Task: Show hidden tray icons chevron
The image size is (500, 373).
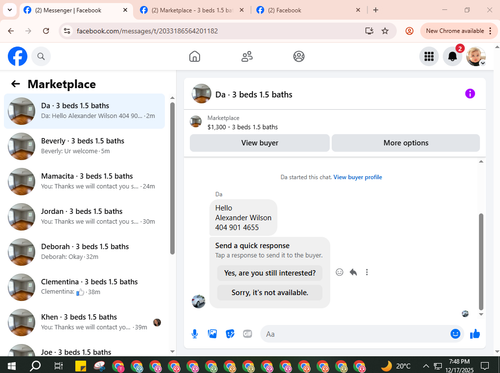Action: (426, 366)
